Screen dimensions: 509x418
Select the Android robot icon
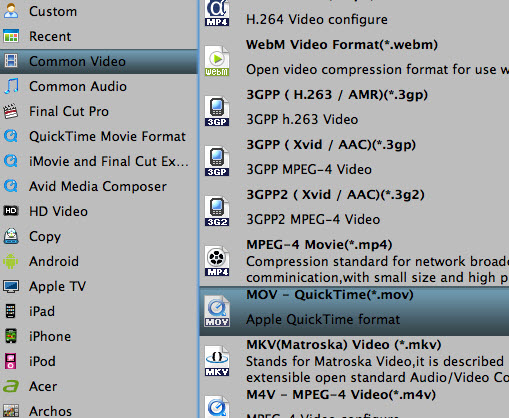tap(11, 261)
